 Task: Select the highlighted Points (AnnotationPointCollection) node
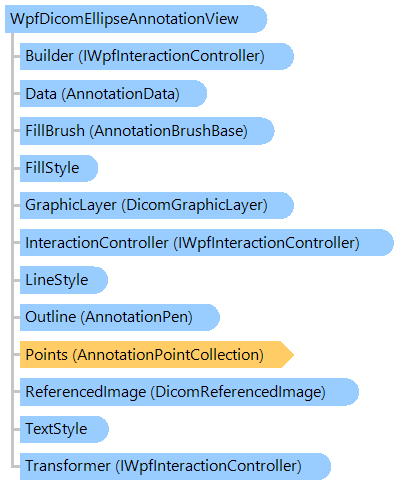click(x=157, y=355)
